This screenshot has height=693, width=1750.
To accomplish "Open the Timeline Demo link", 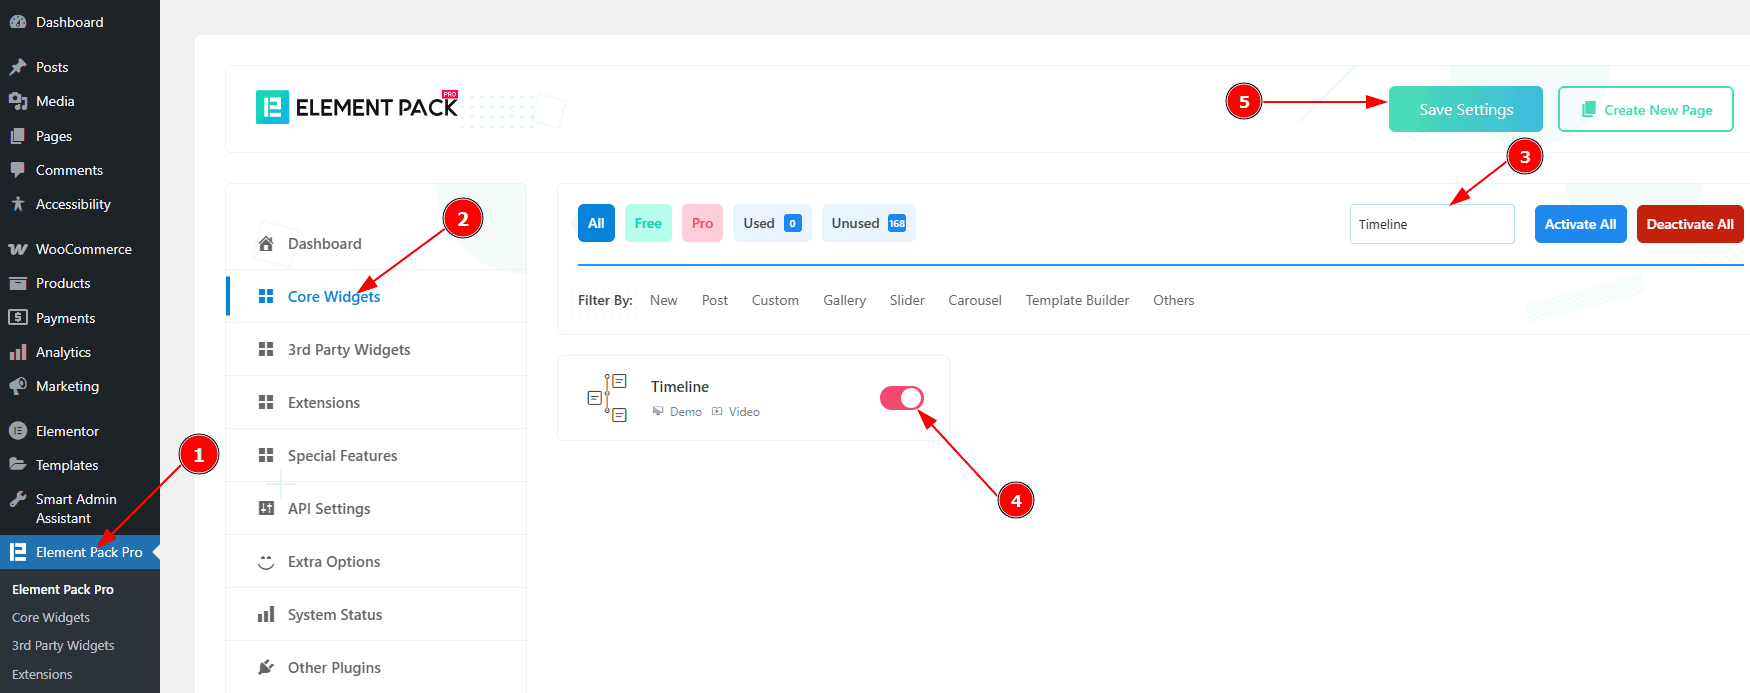I will (x=677, y=412).
